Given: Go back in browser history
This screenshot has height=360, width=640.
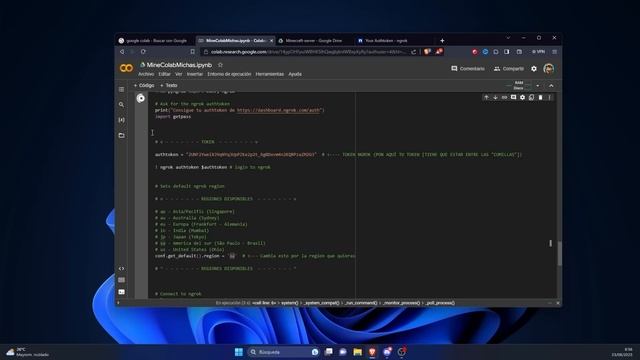Looking at the screenshot, I should tap(122, 52).
